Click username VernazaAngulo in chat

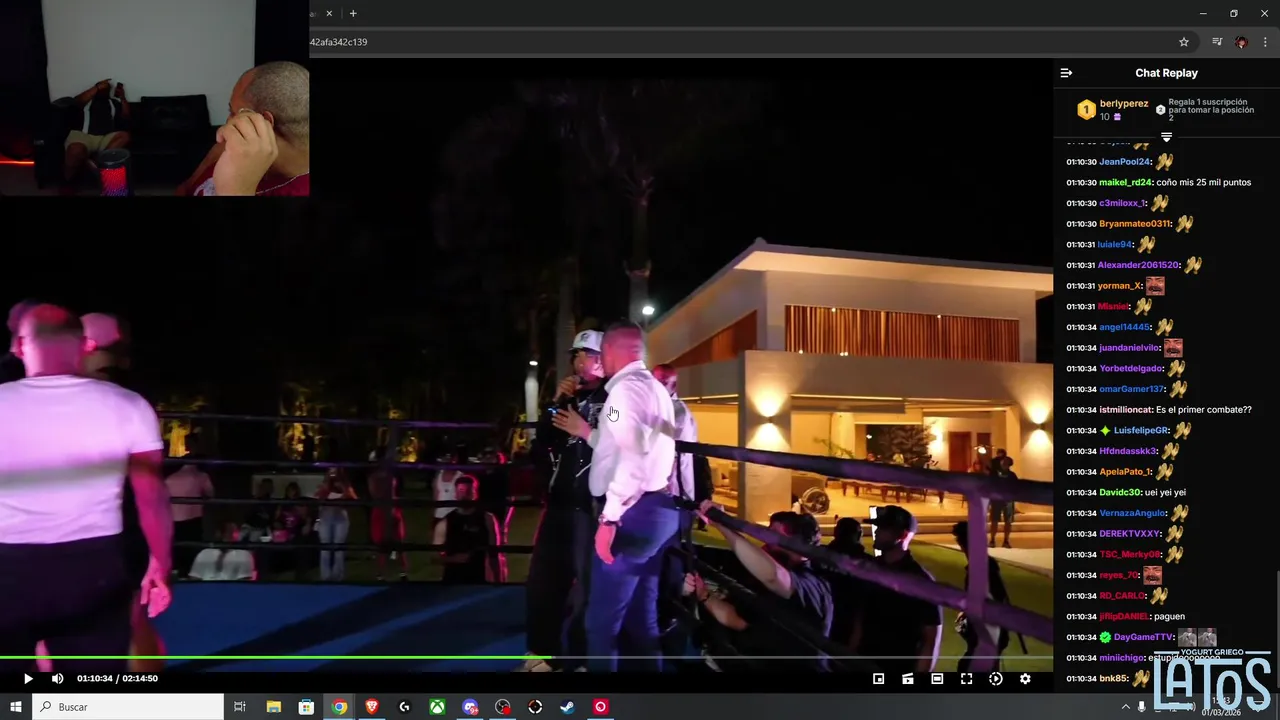tap(1133, 513)
